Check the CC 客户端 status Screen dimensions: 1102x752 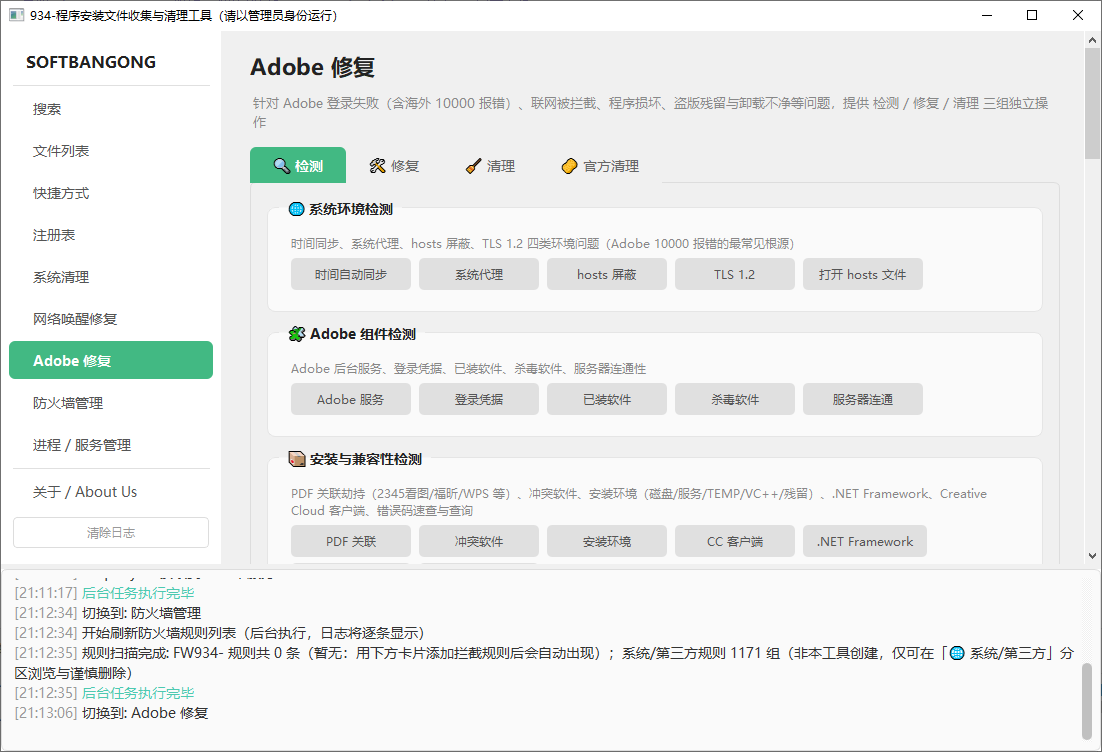click(734, 541)
